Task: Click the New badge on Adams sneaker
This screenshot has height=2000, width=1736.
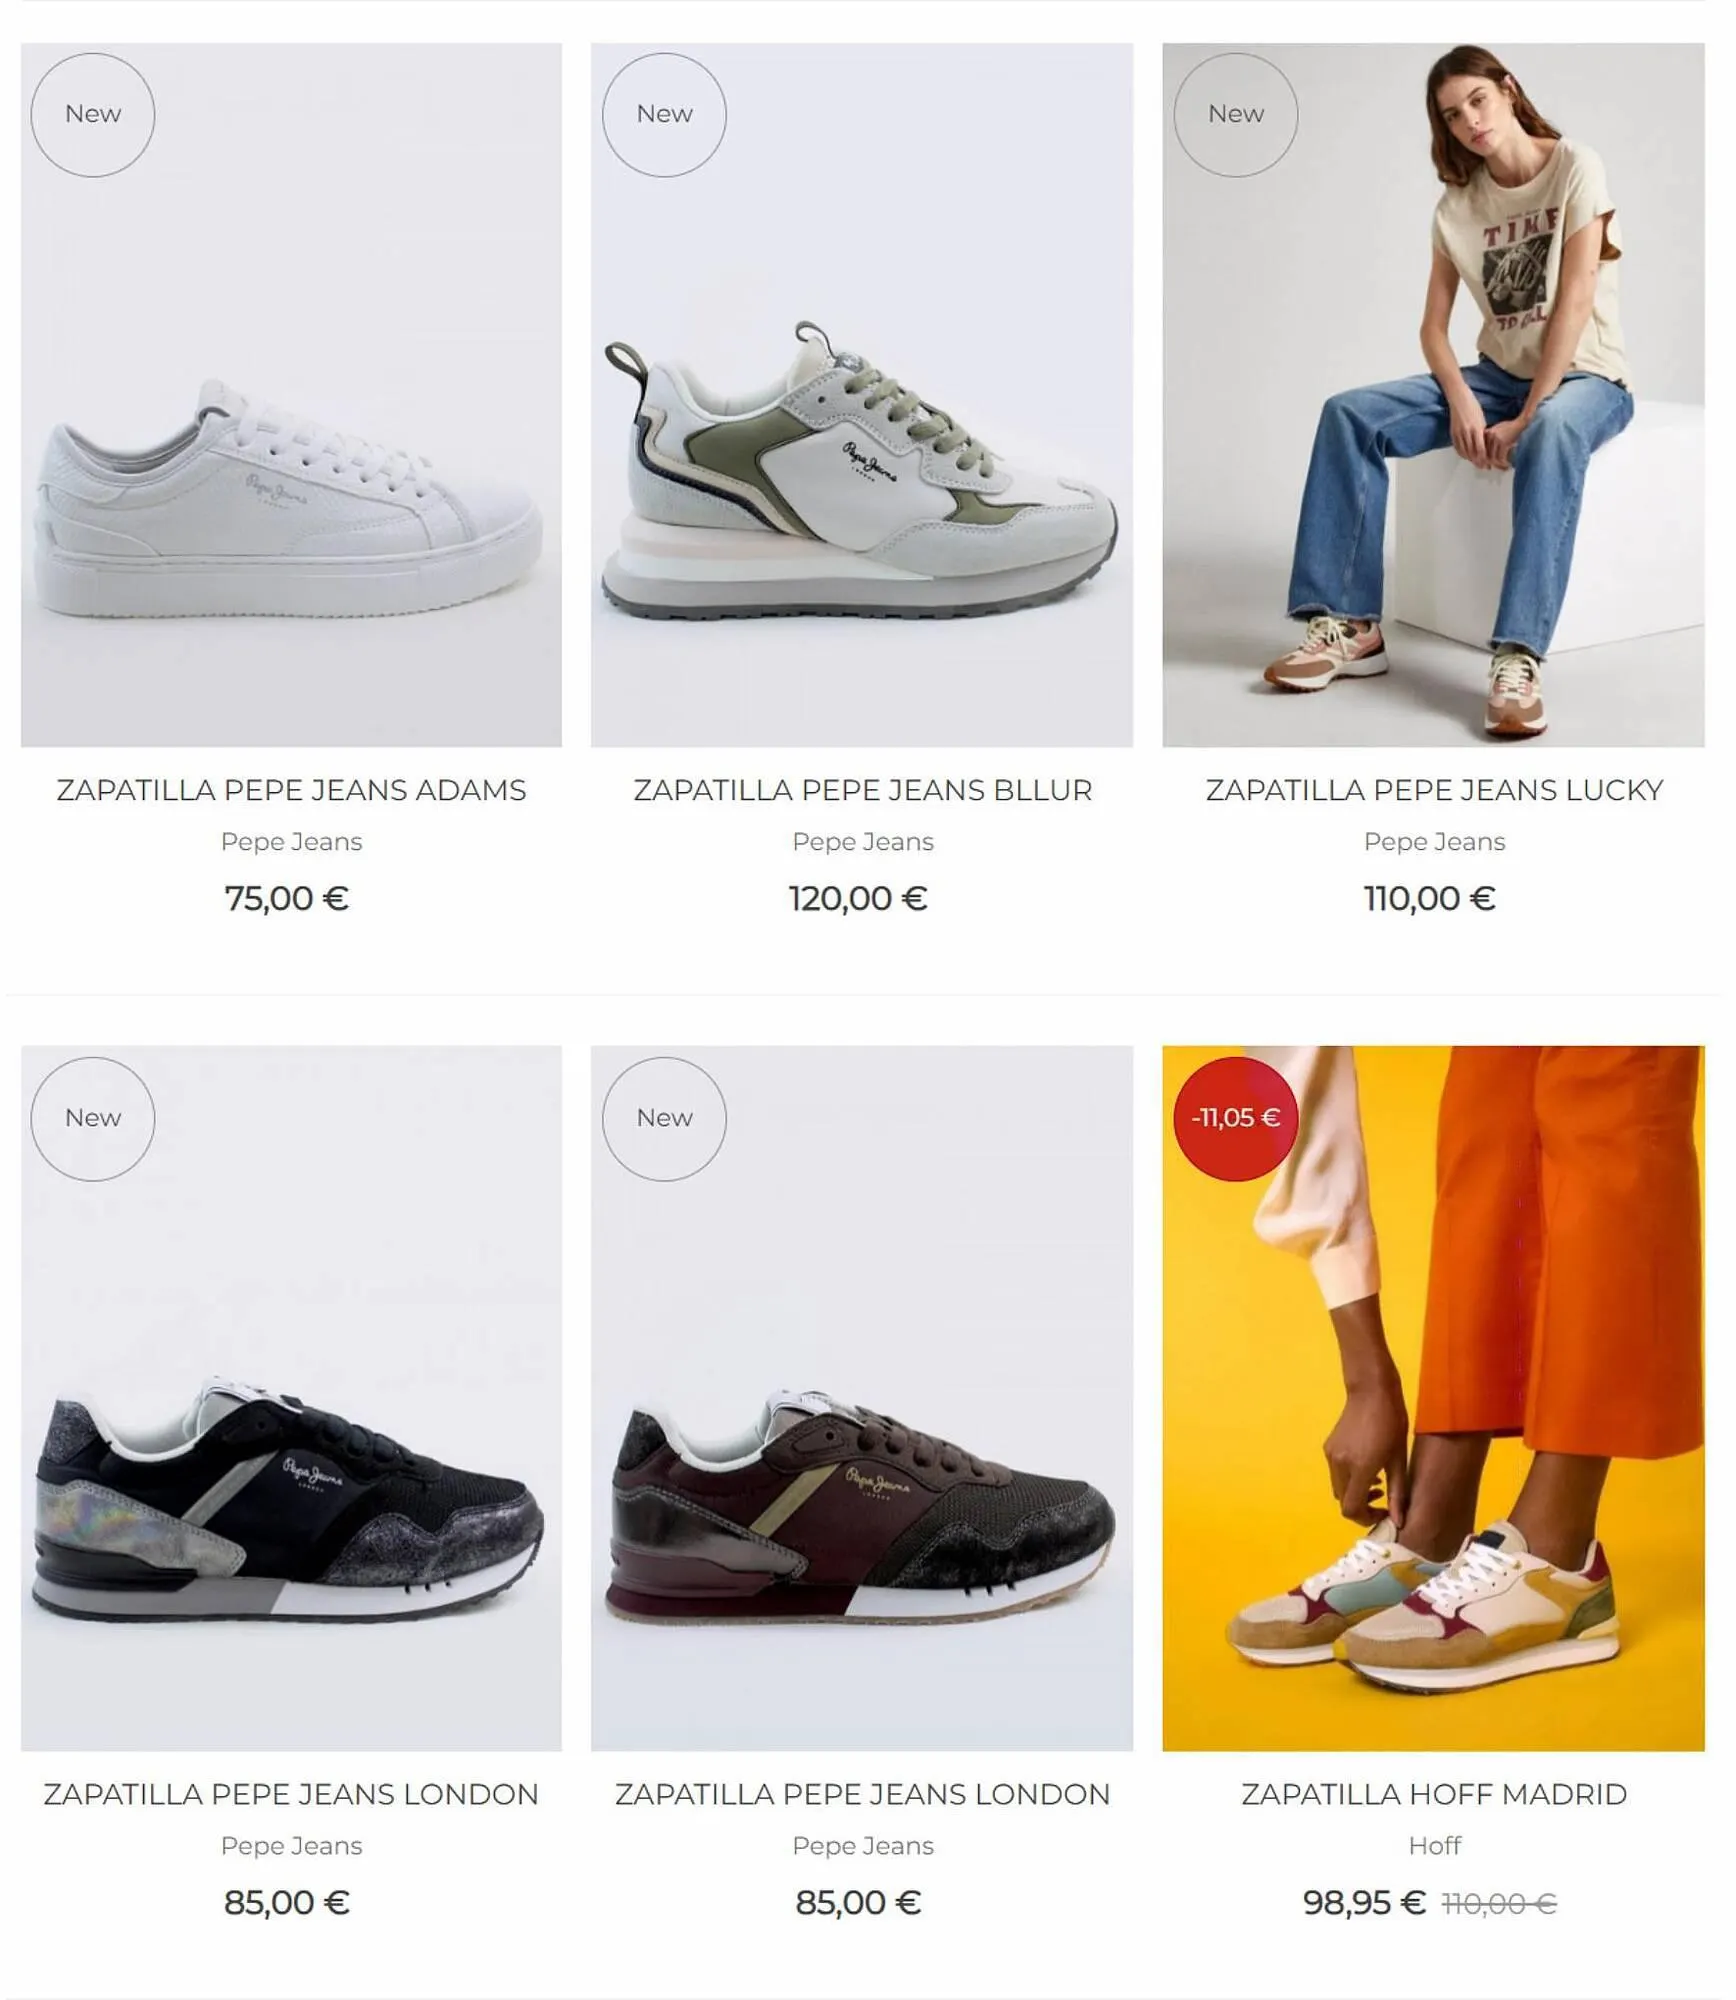Action: click(x=93, y=115)
